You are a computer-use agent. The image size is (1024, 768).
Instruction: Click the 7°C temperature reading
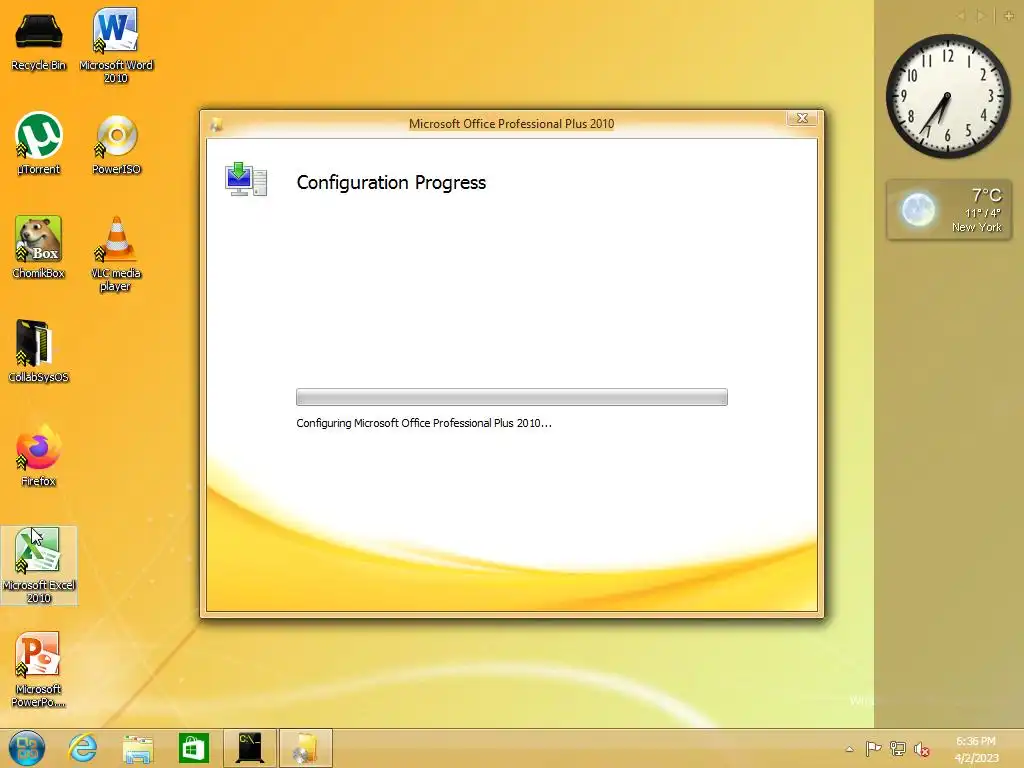(986, 195)
